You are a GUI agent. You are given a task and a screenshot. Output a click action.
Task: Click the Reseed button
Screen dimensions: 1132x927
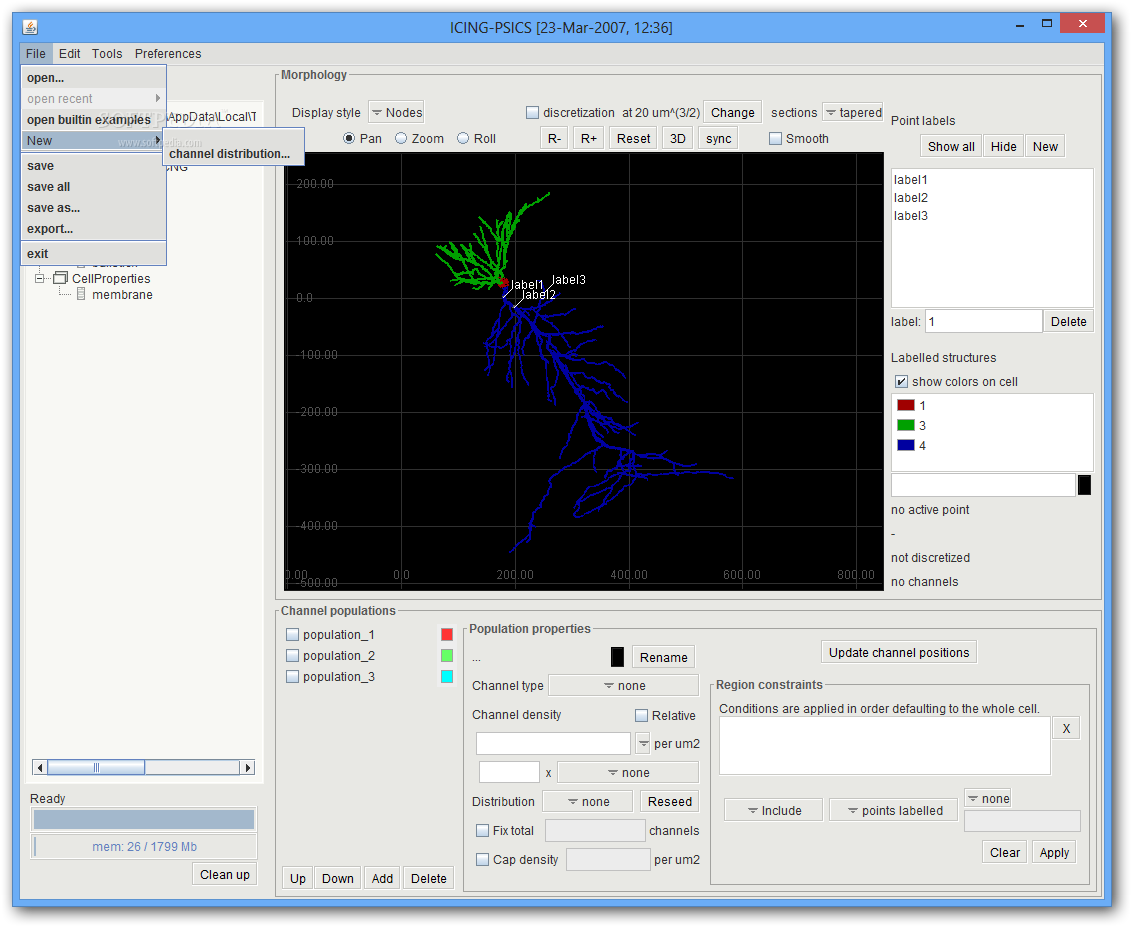click(669, 801)
